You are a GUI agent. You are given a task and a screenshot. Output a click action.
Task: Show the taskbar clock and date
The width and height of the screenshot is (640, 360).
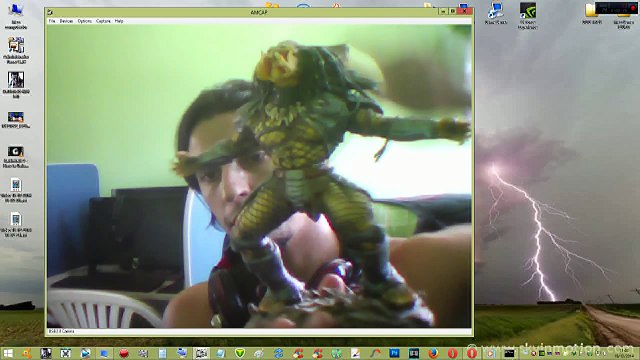[x=624, y=353]
